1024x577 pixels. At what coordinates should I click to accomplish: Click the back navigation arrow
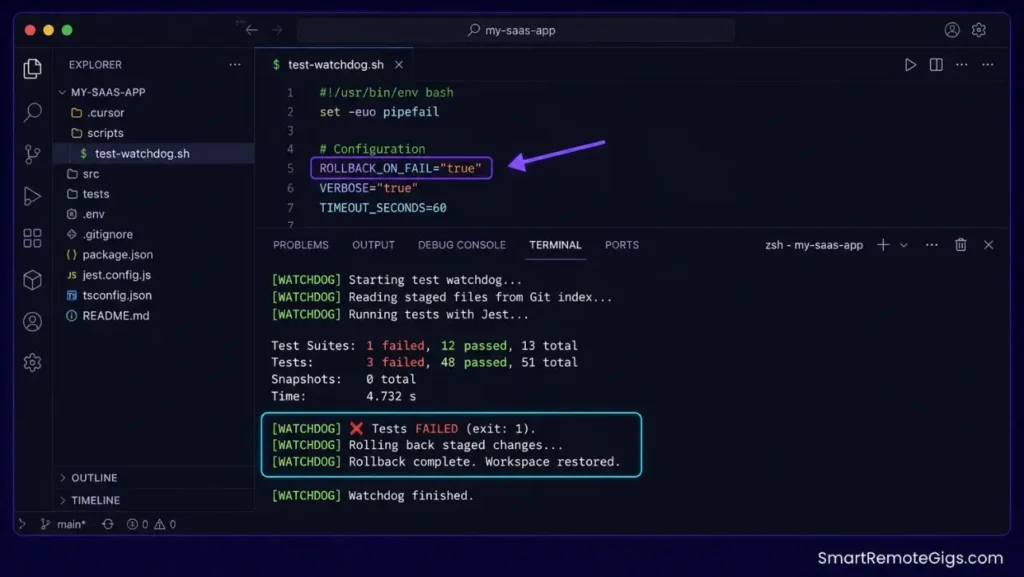pyautogui.click(x=251, y=30)
